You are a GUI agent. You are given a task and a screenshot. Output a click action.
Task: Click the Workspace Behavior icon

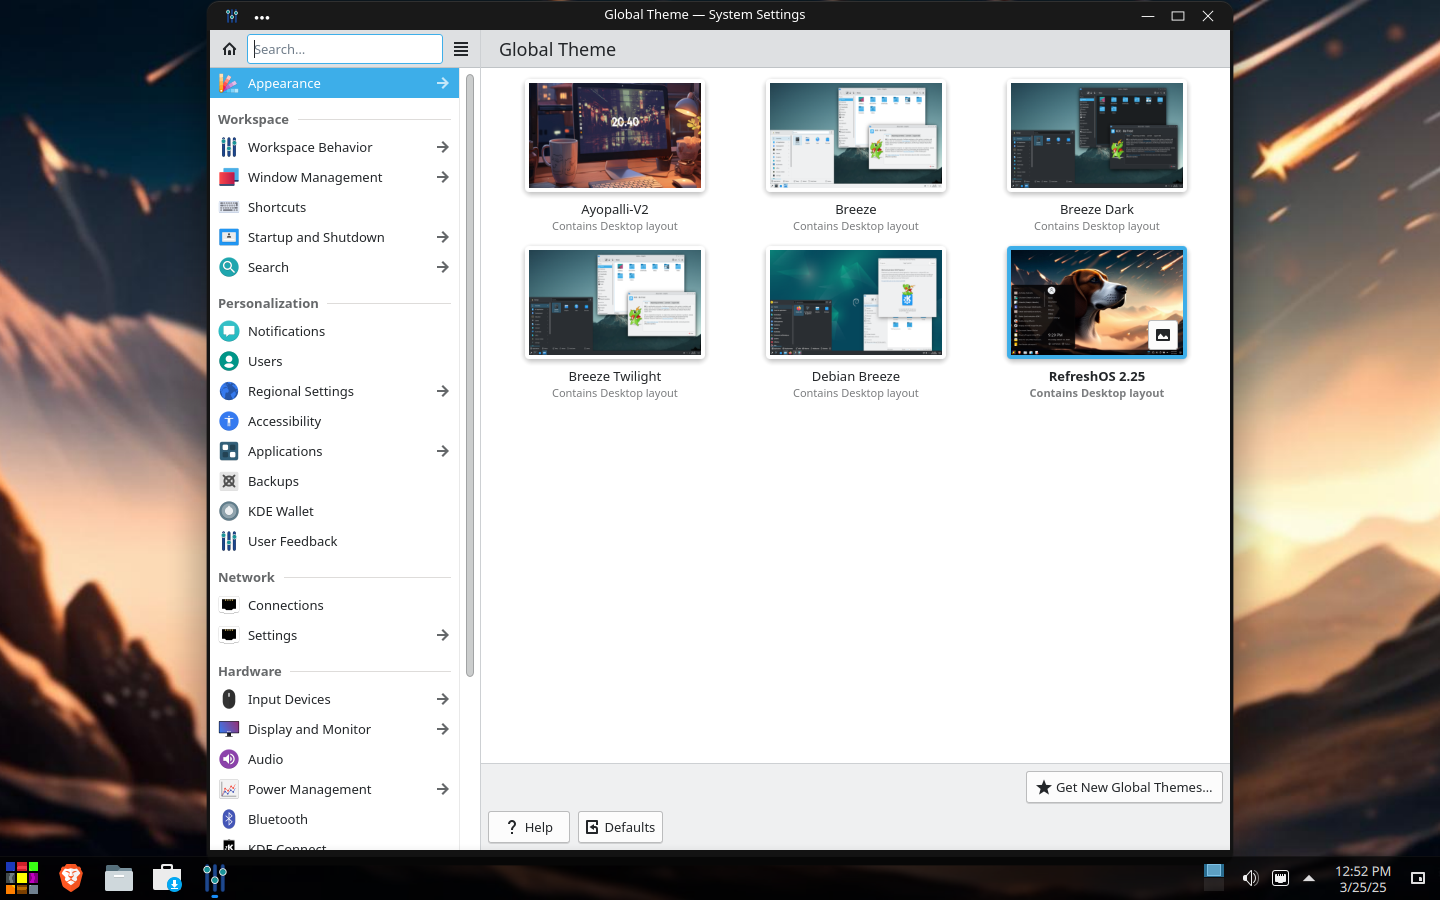coord(229,147)
